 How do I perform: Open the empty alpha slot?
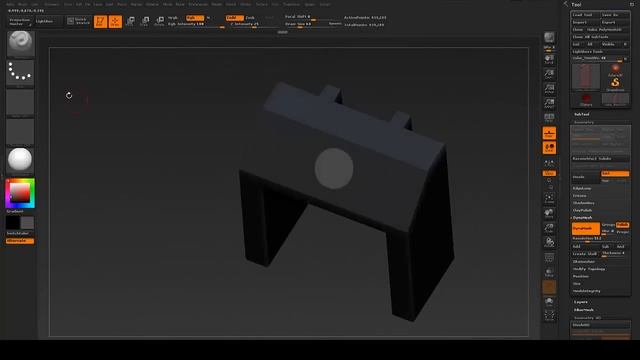click(20, 102)
